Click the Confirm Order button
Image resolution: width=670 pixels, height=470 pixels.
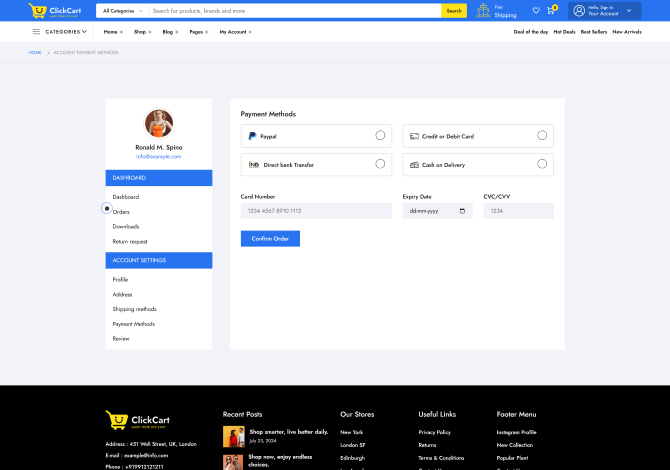270,238
